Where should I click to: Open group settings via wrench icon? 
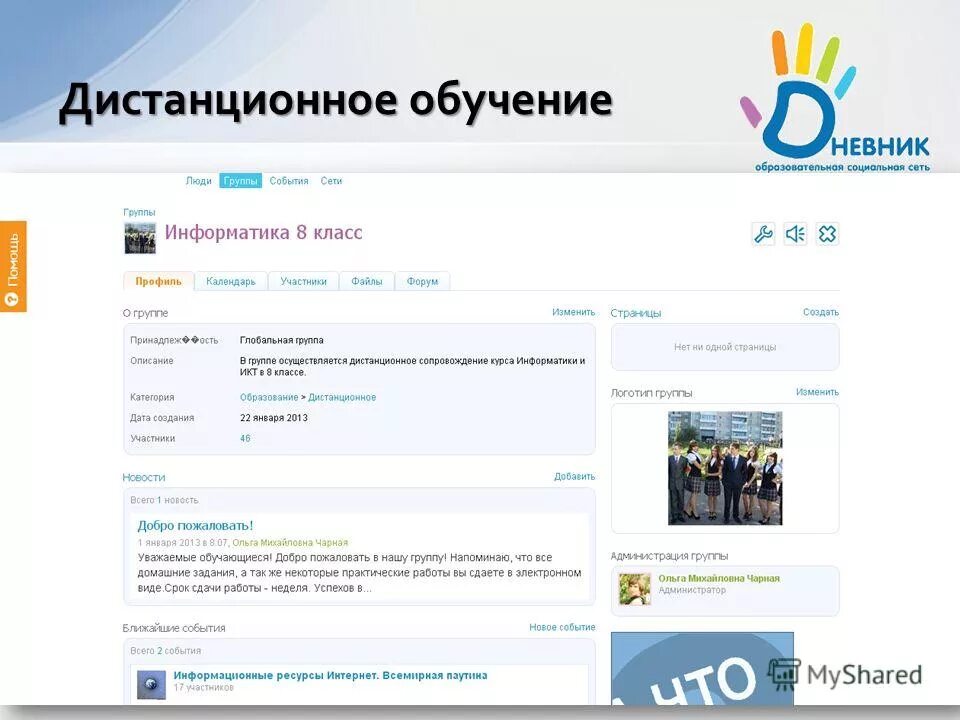764,233
